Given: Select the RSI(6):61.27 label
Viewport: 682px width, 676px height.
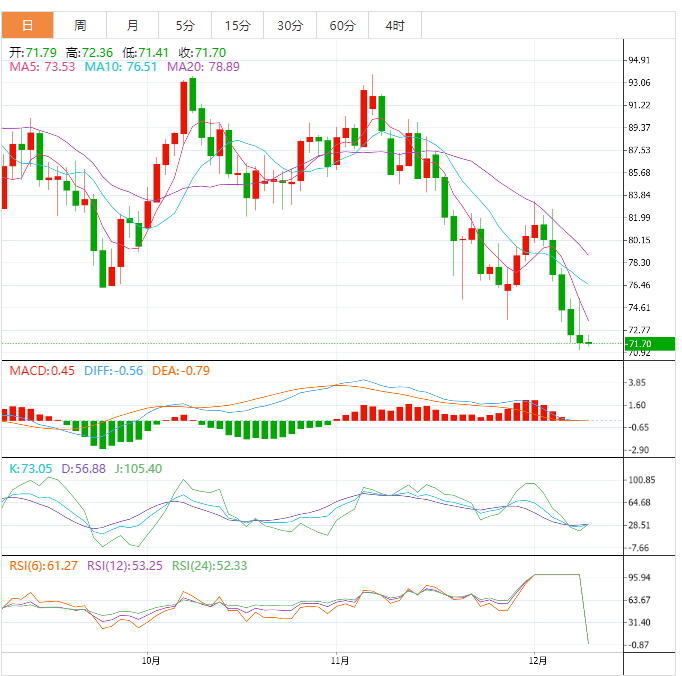Looking at the screenshot, I should coord(44,566).
